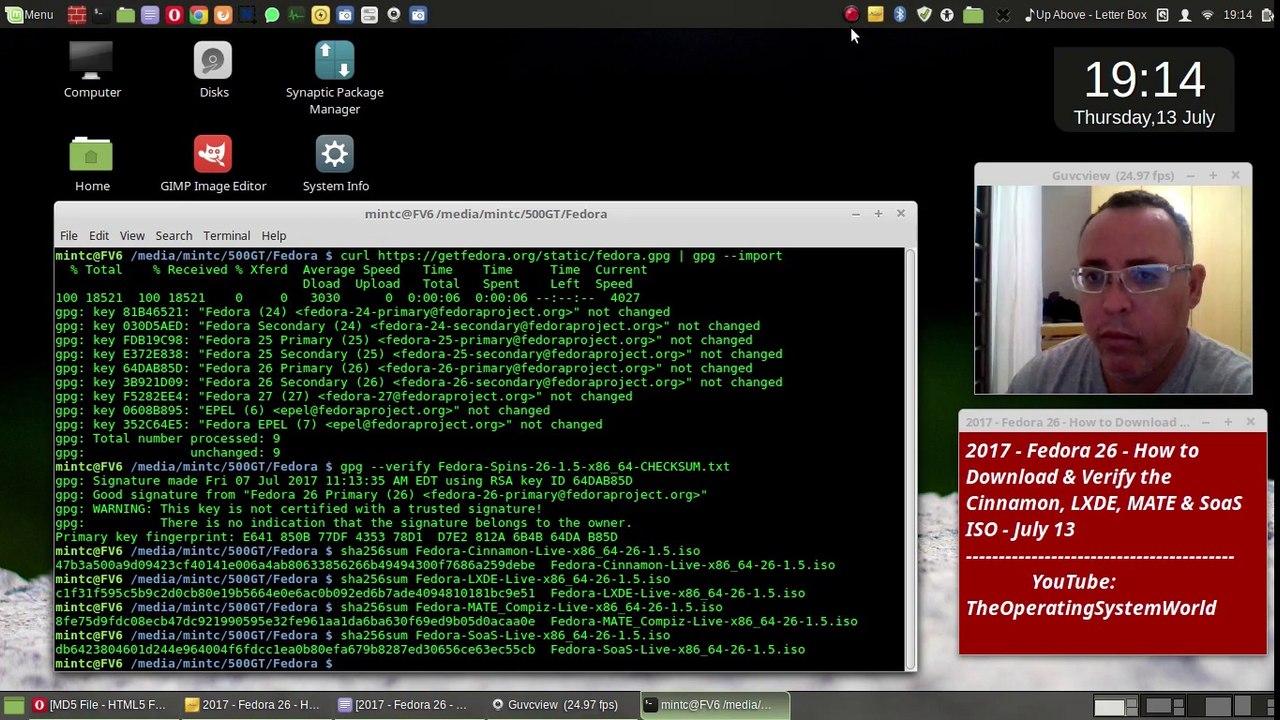Open the user account tray applet
Image resolution: width=1280 pixels, height=720 pixels.
point(1185,14)
